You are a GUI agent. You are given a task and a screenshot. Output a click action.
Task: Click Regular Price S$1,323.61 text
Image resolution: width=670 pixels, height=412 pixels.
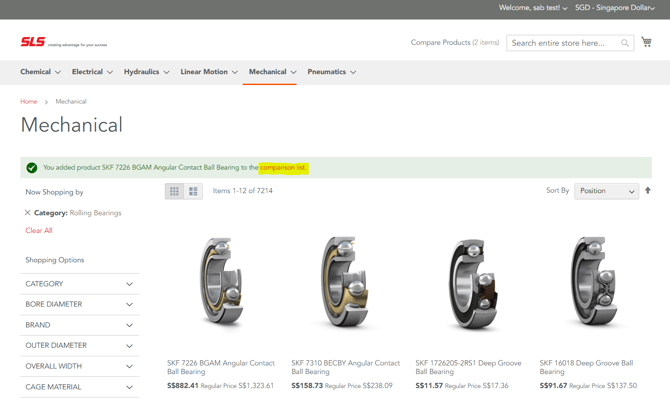point(237,386)
